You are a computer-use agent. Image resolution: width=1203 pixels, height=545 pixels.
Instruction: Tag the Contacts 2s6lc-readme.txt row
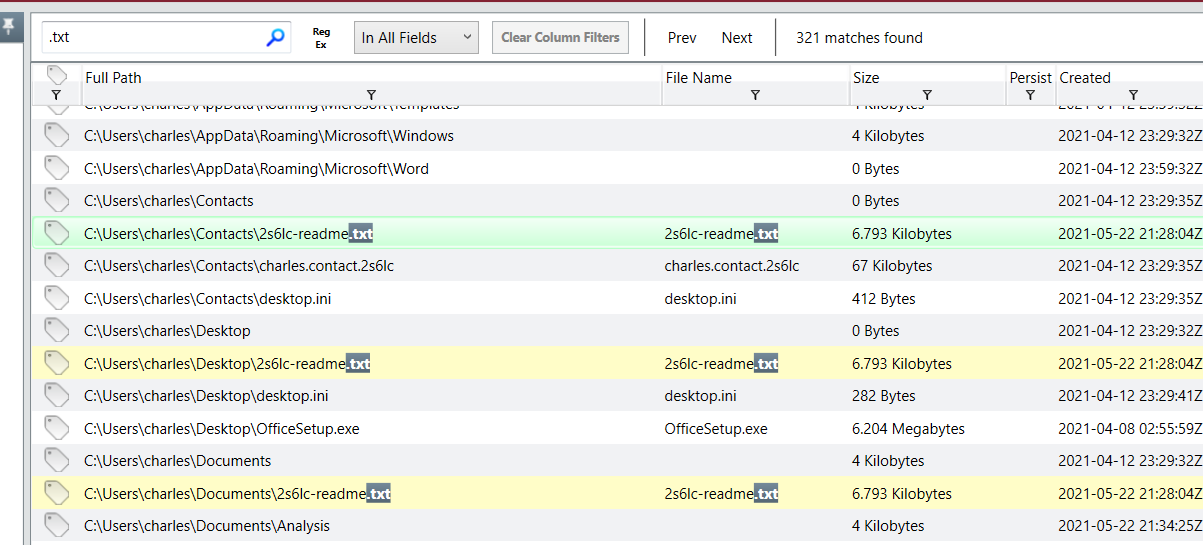click(x=56, y=233)
